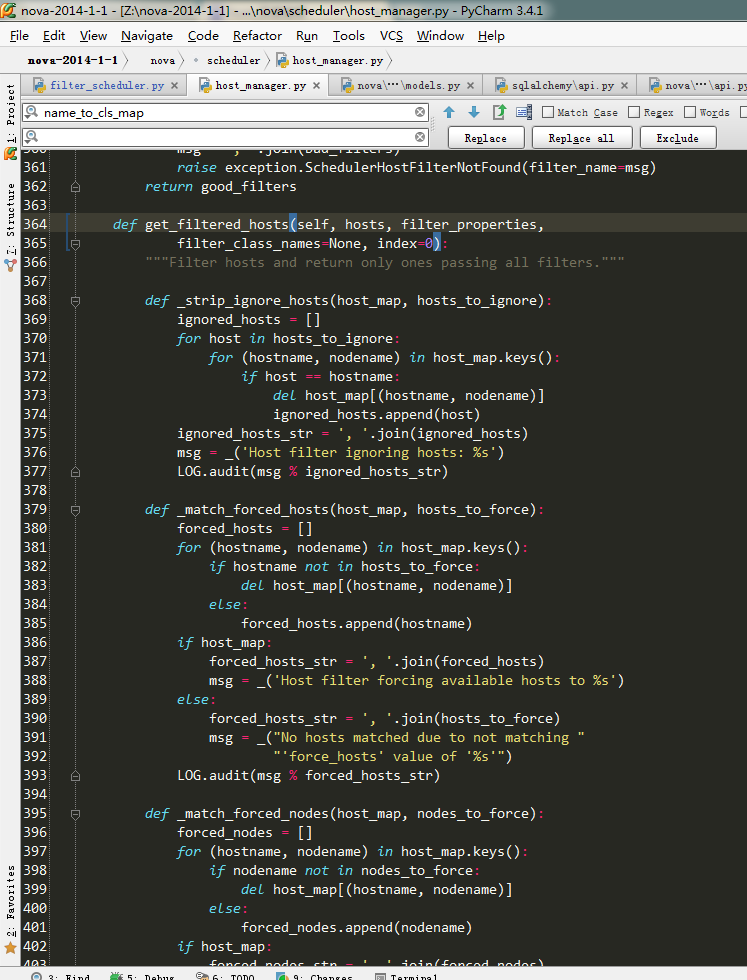Close the filter_scheduler.py tab
The height and width of the screenshot is (980, 747).
click(174, 86)
